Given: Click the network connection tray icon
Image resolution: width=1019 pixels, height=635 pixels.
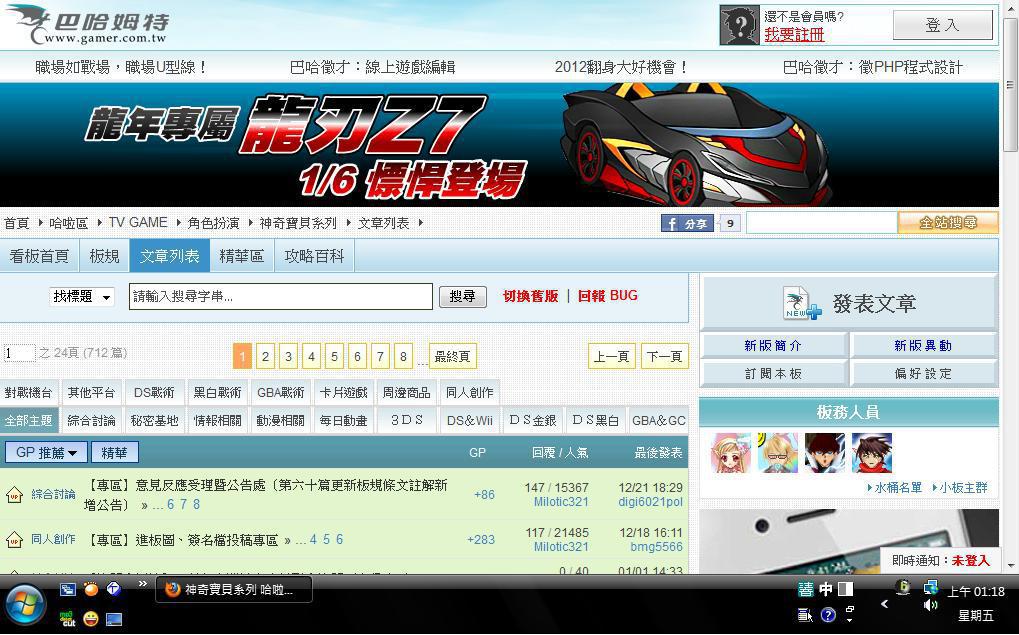Looking at the screenshot, I should pyautogui.click(x=931, y=587).
